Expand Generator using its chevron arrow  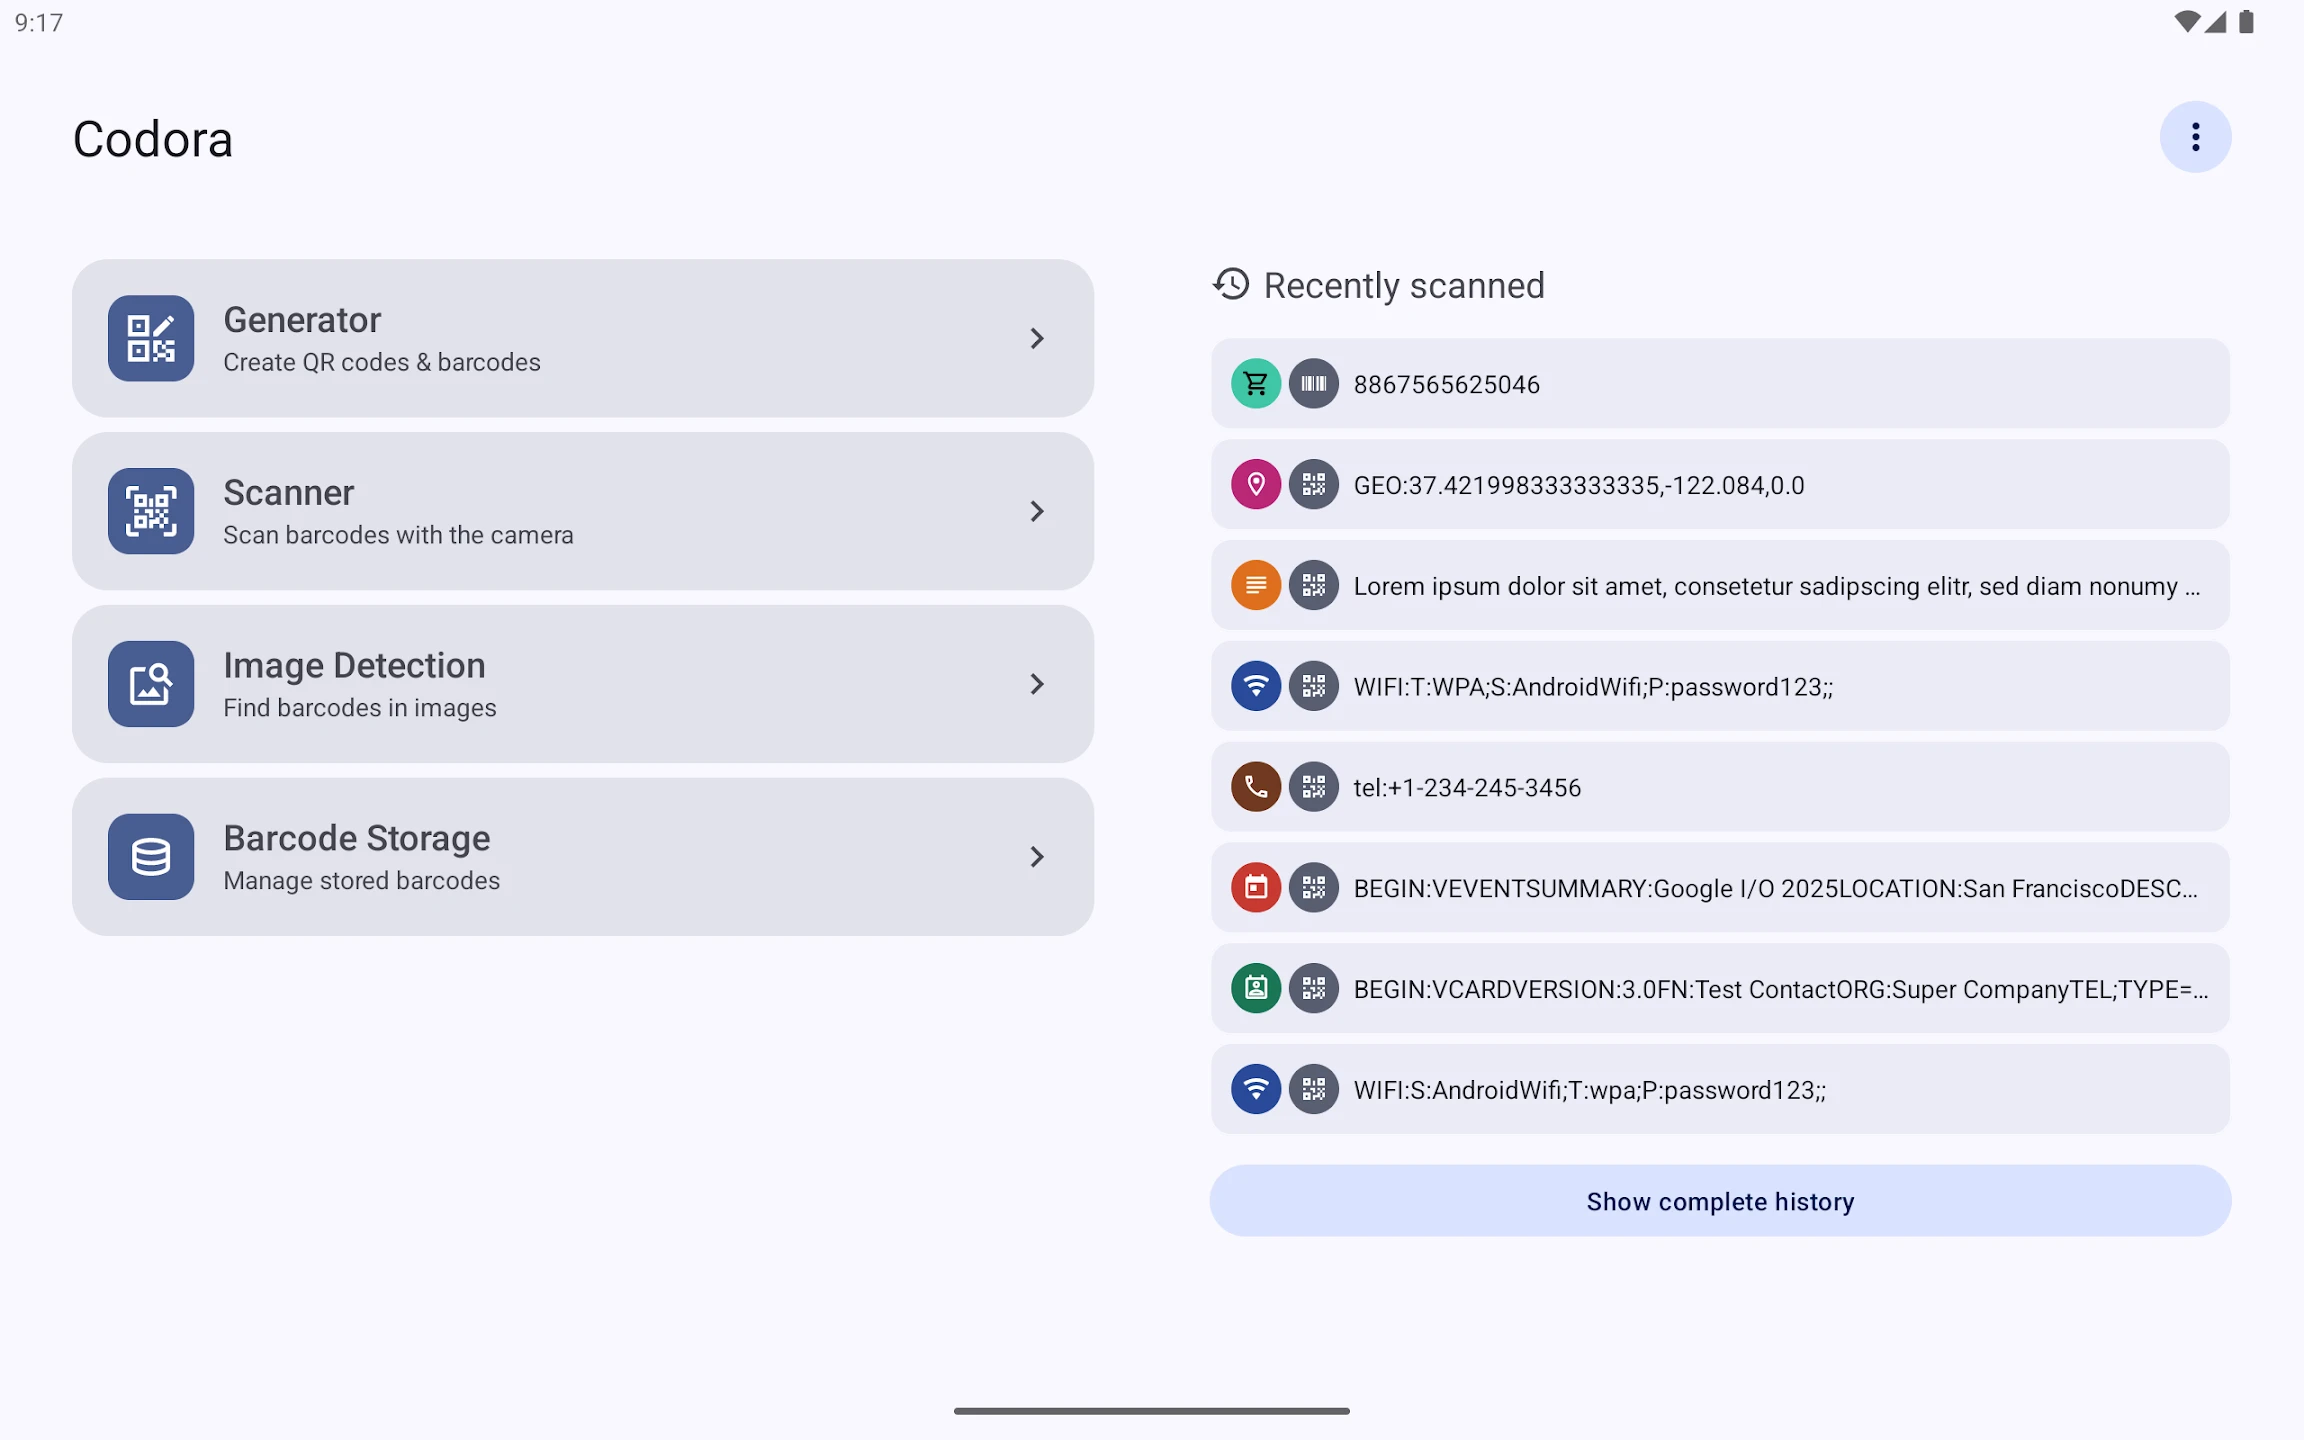point(1037,339)
